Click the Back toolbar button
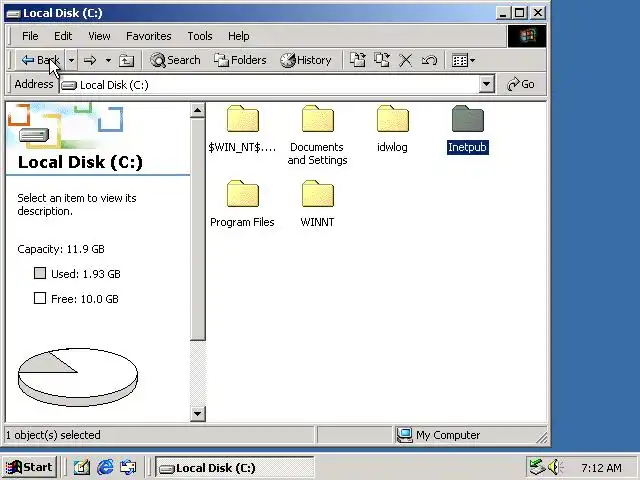The height and width of the screenshot is (480, 640). pos(40,60)
